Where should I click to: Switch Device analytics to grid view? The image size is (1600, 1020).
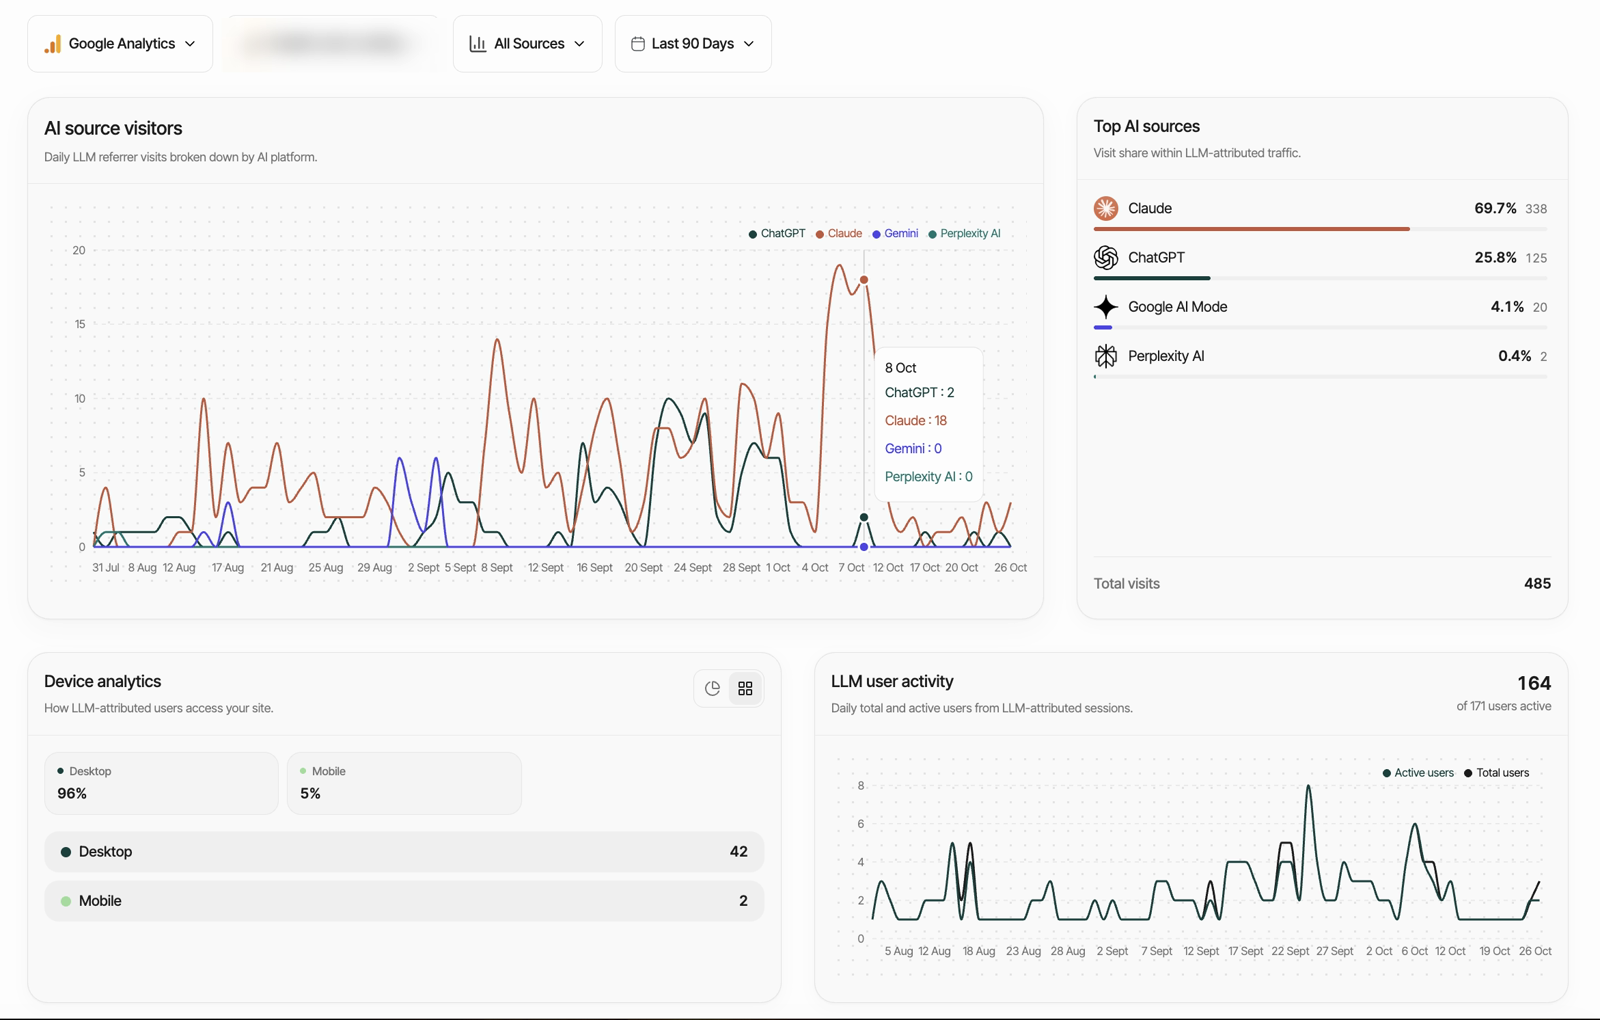coord(745,688)
